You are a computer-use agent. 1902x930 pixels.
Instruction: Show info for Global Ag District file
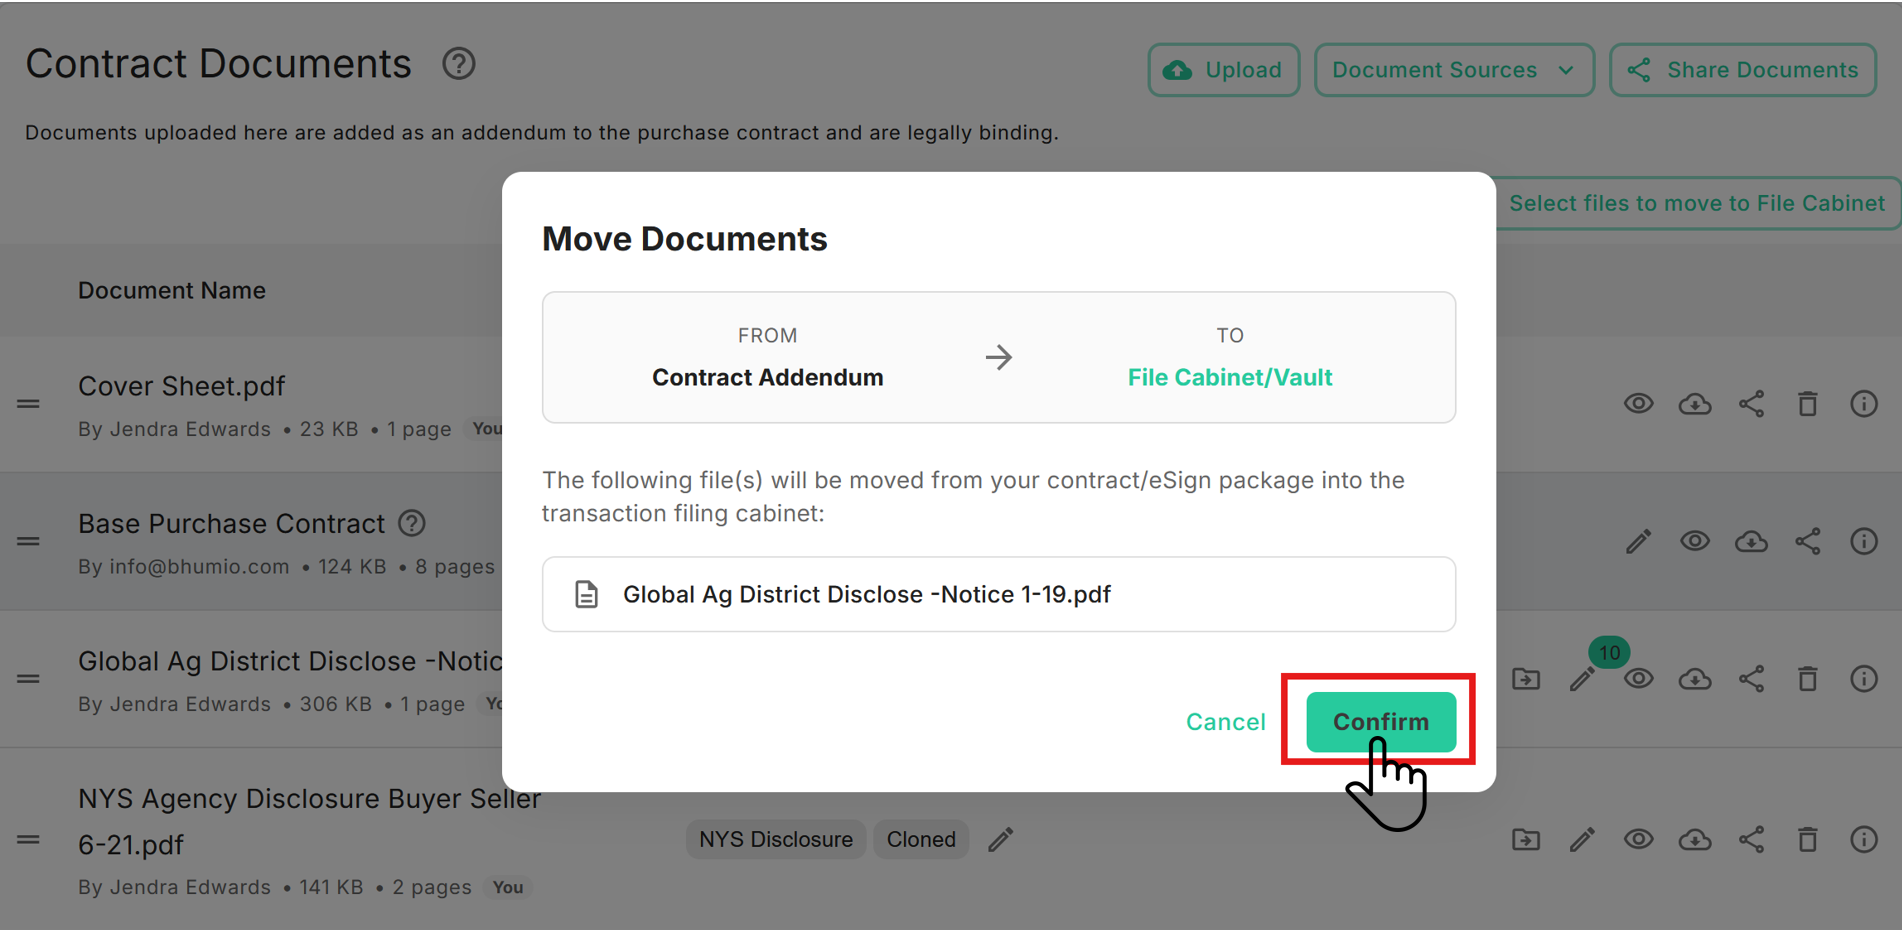pyautogui.click(x=1864, y=679)
